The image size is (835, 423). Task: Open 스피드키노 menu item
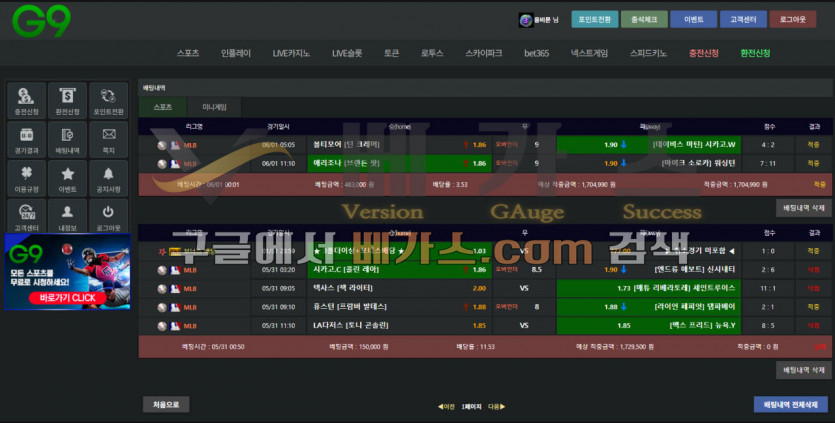pos(648,53)
